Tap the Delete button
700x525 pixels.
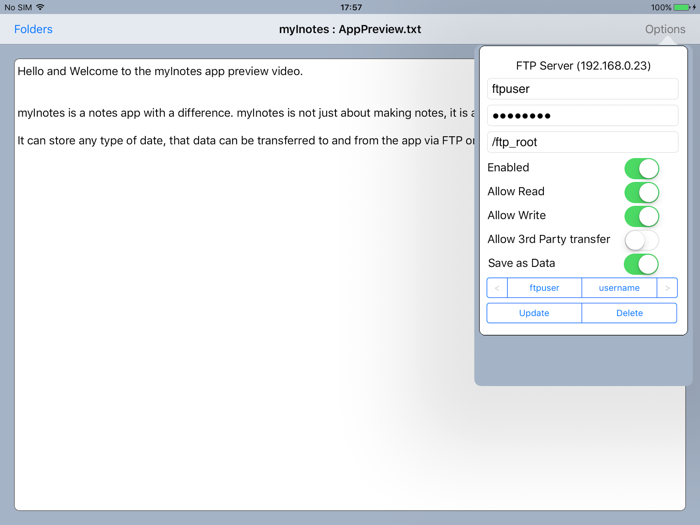[629, 313]
